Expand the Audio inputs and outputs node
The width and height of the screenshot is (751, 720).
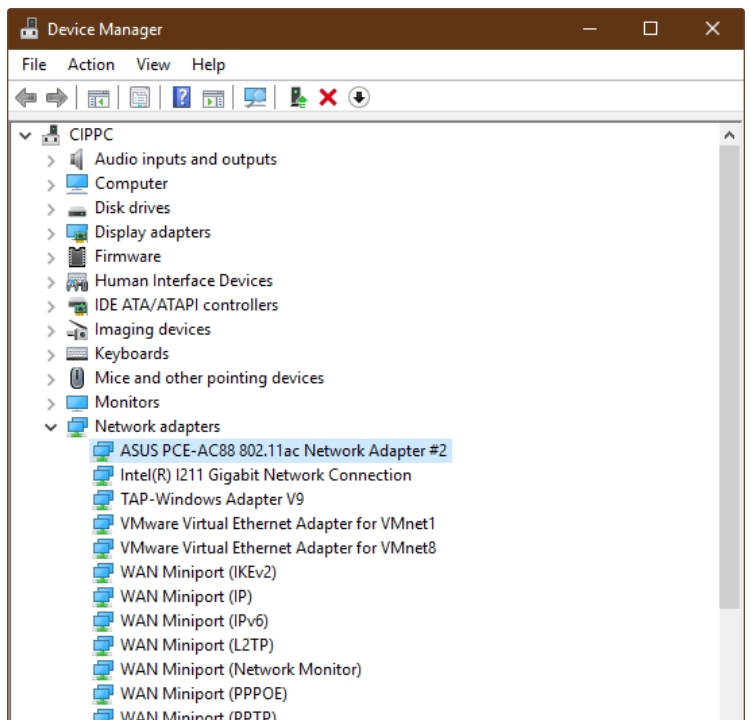coord(51,160)
